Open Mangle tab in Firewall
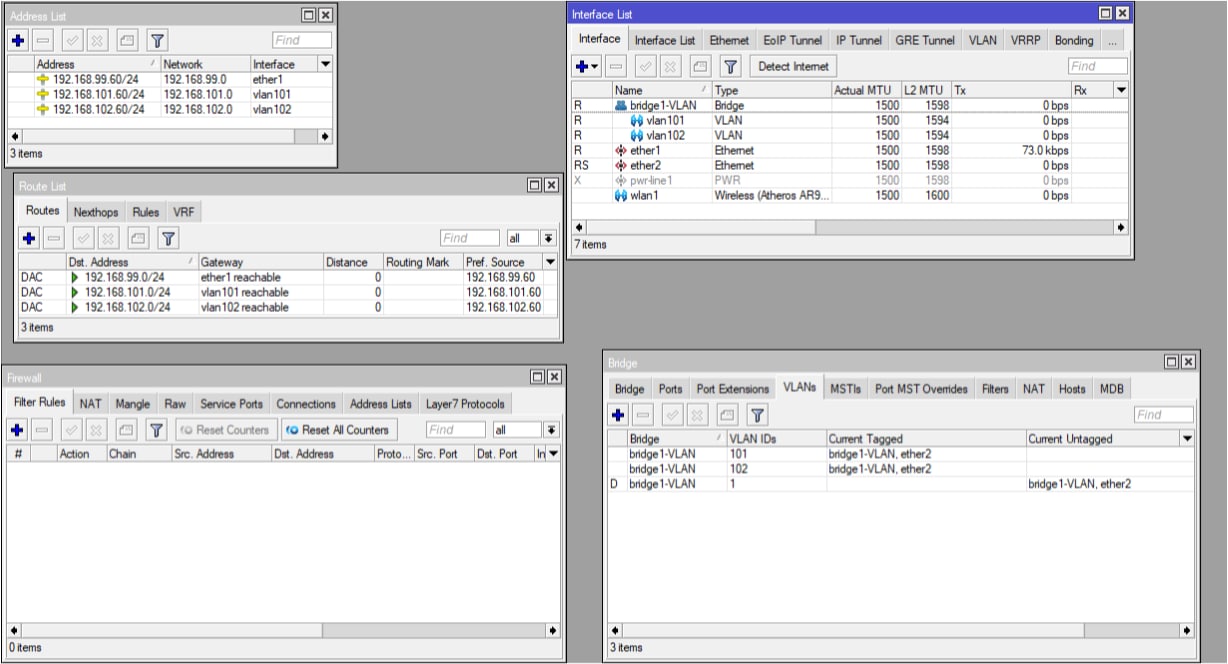1228x664 pixels. tap(133, 404)
